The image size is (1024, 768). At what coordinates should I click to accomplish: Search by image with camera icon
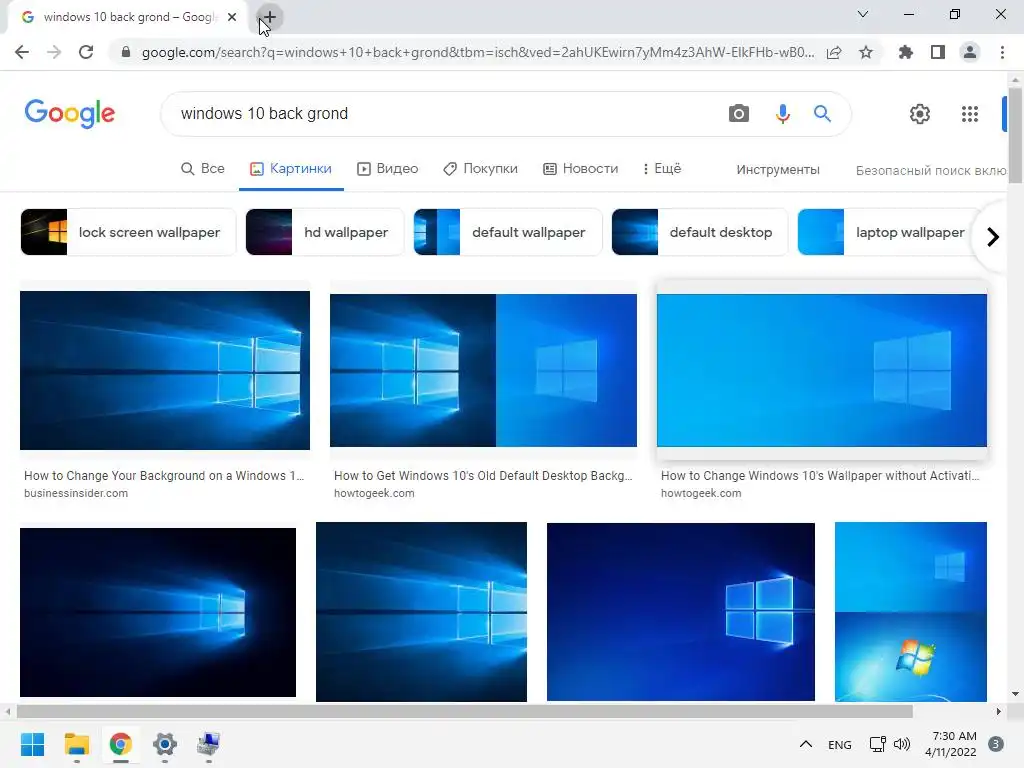pyautogui.click(x=739, y=114)
